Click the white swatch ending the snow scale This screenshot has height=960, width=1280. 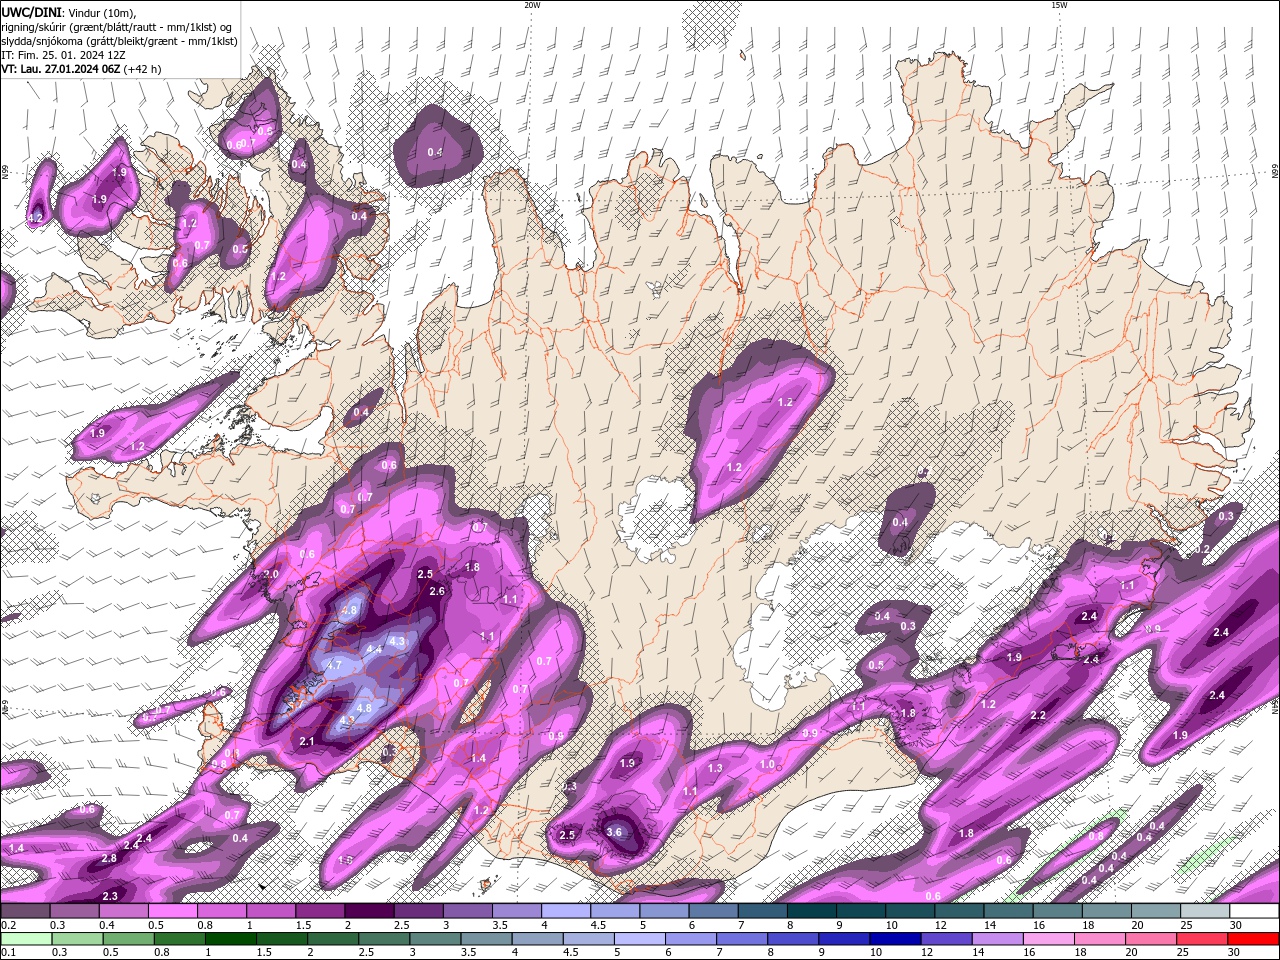click(x=1253, y=911)
